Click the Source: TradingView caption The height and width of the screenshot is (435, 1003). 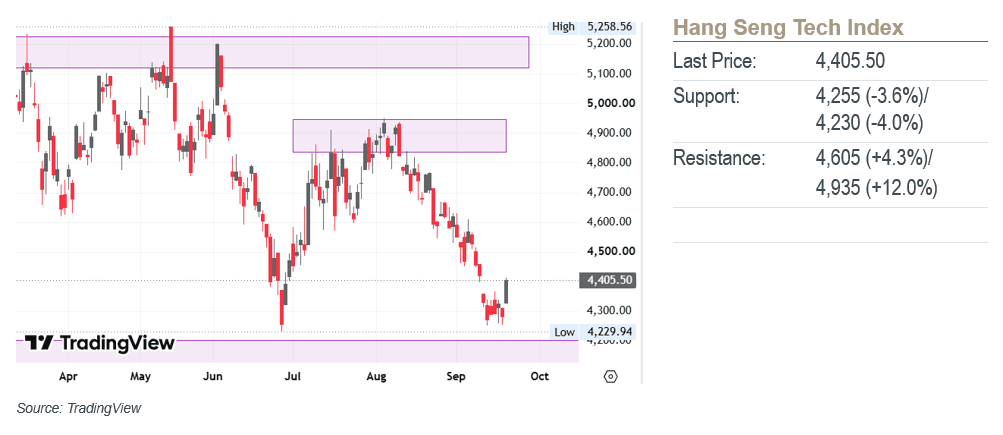pyautogui.click(x=79, y=408)
